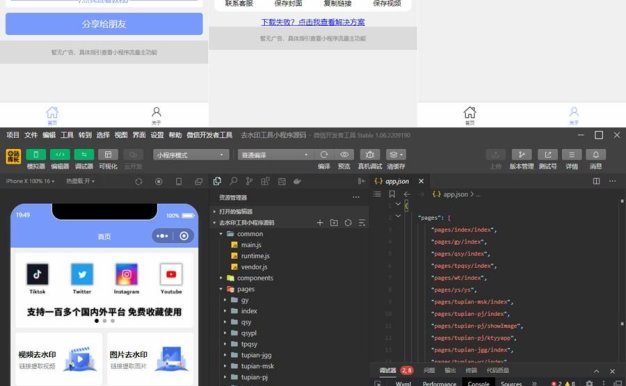Viewport: 626px width, 386px height.
Task: Expand the components folder
Action: [255, 278]
